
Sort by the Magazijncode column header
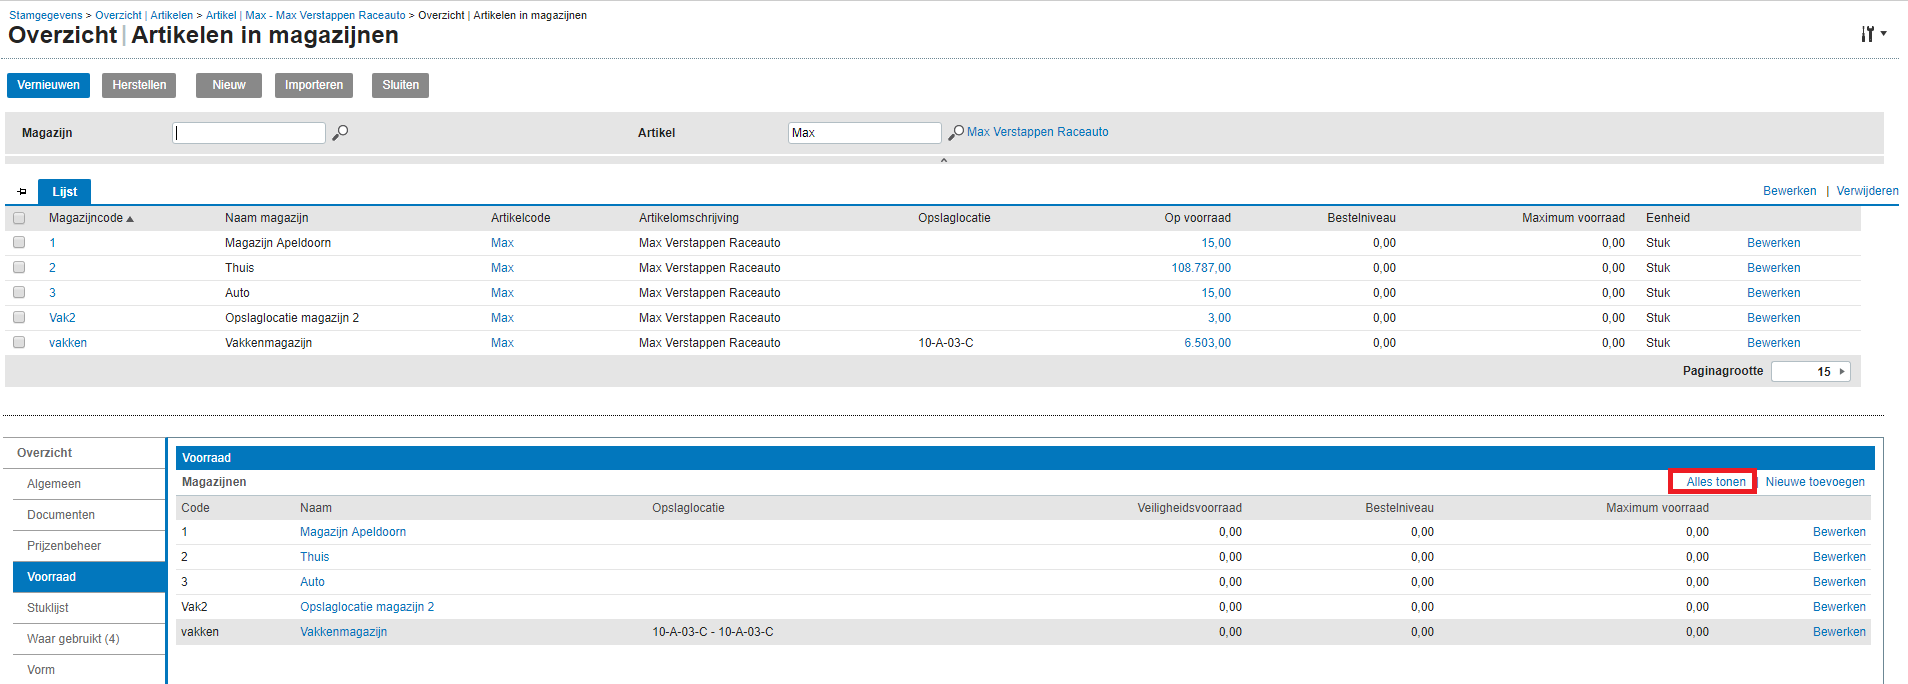[86, 218]
